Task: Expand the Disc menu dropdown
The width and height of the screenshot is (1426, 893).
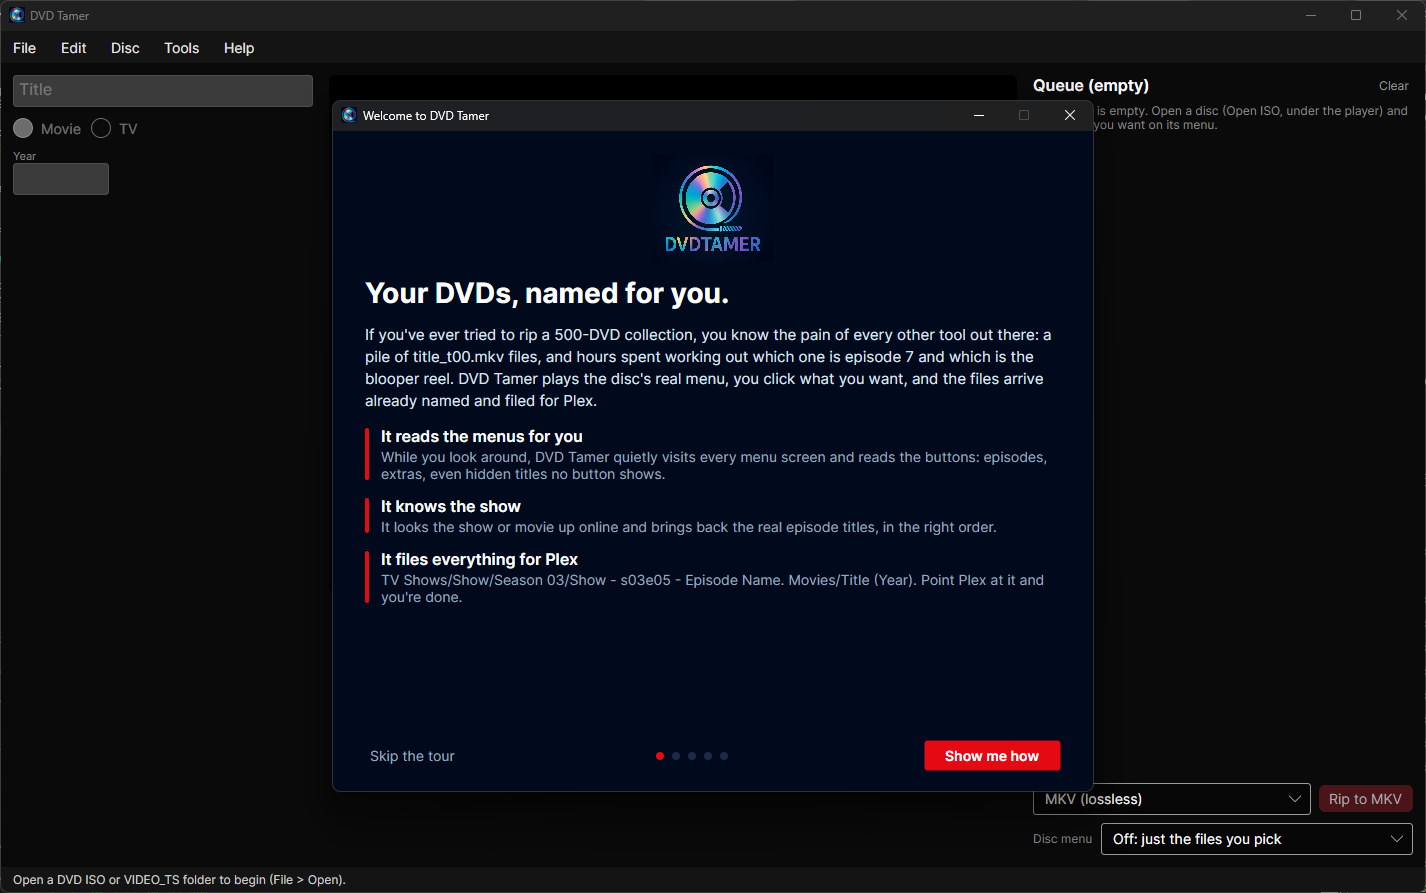Action: (x=1256, y=839)
